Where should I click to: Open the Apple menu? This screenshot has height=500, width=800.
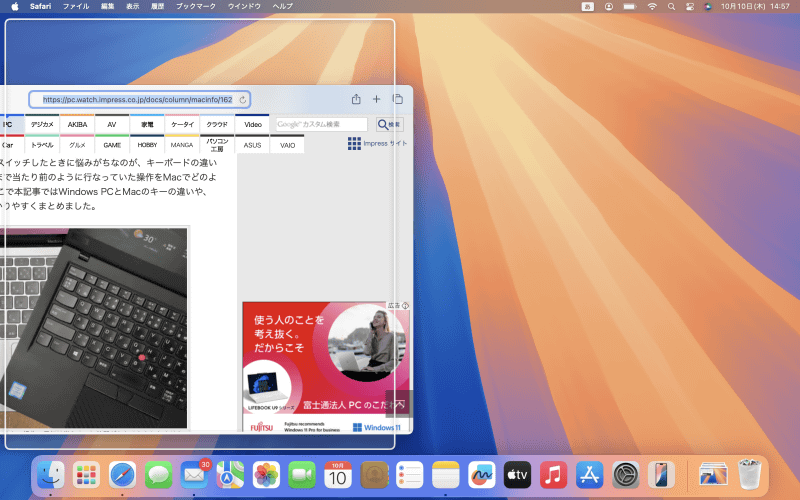coord(15,6)
